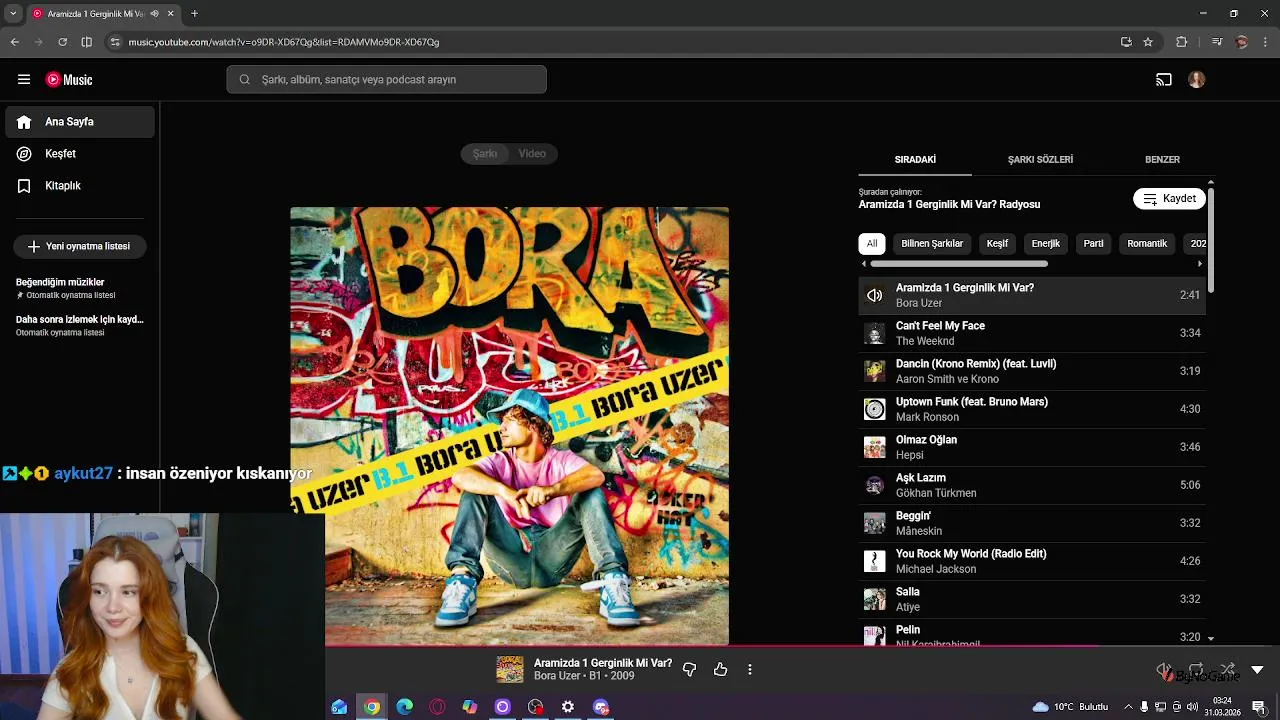The width and height of the screenshot is (1280, 720).
Task: Collapse the player with down arrow
Action: click(x=1257, y=670)
